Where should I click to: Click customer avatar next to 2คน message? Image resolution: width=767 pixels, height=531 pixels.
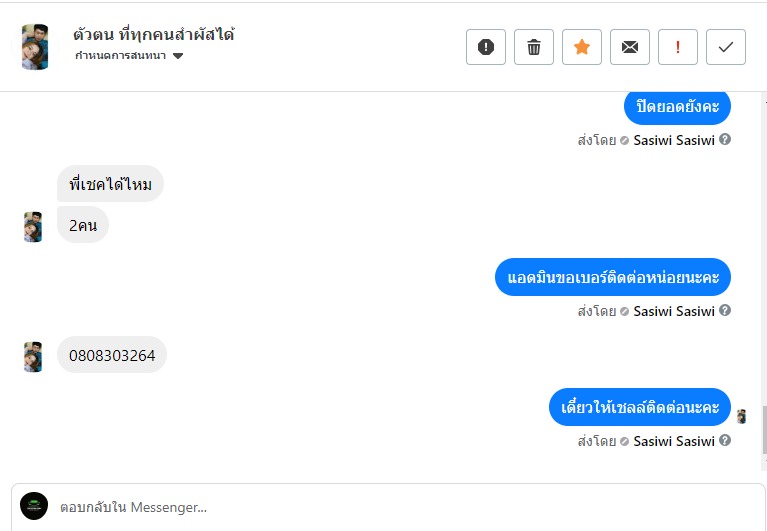click(33, 227)
